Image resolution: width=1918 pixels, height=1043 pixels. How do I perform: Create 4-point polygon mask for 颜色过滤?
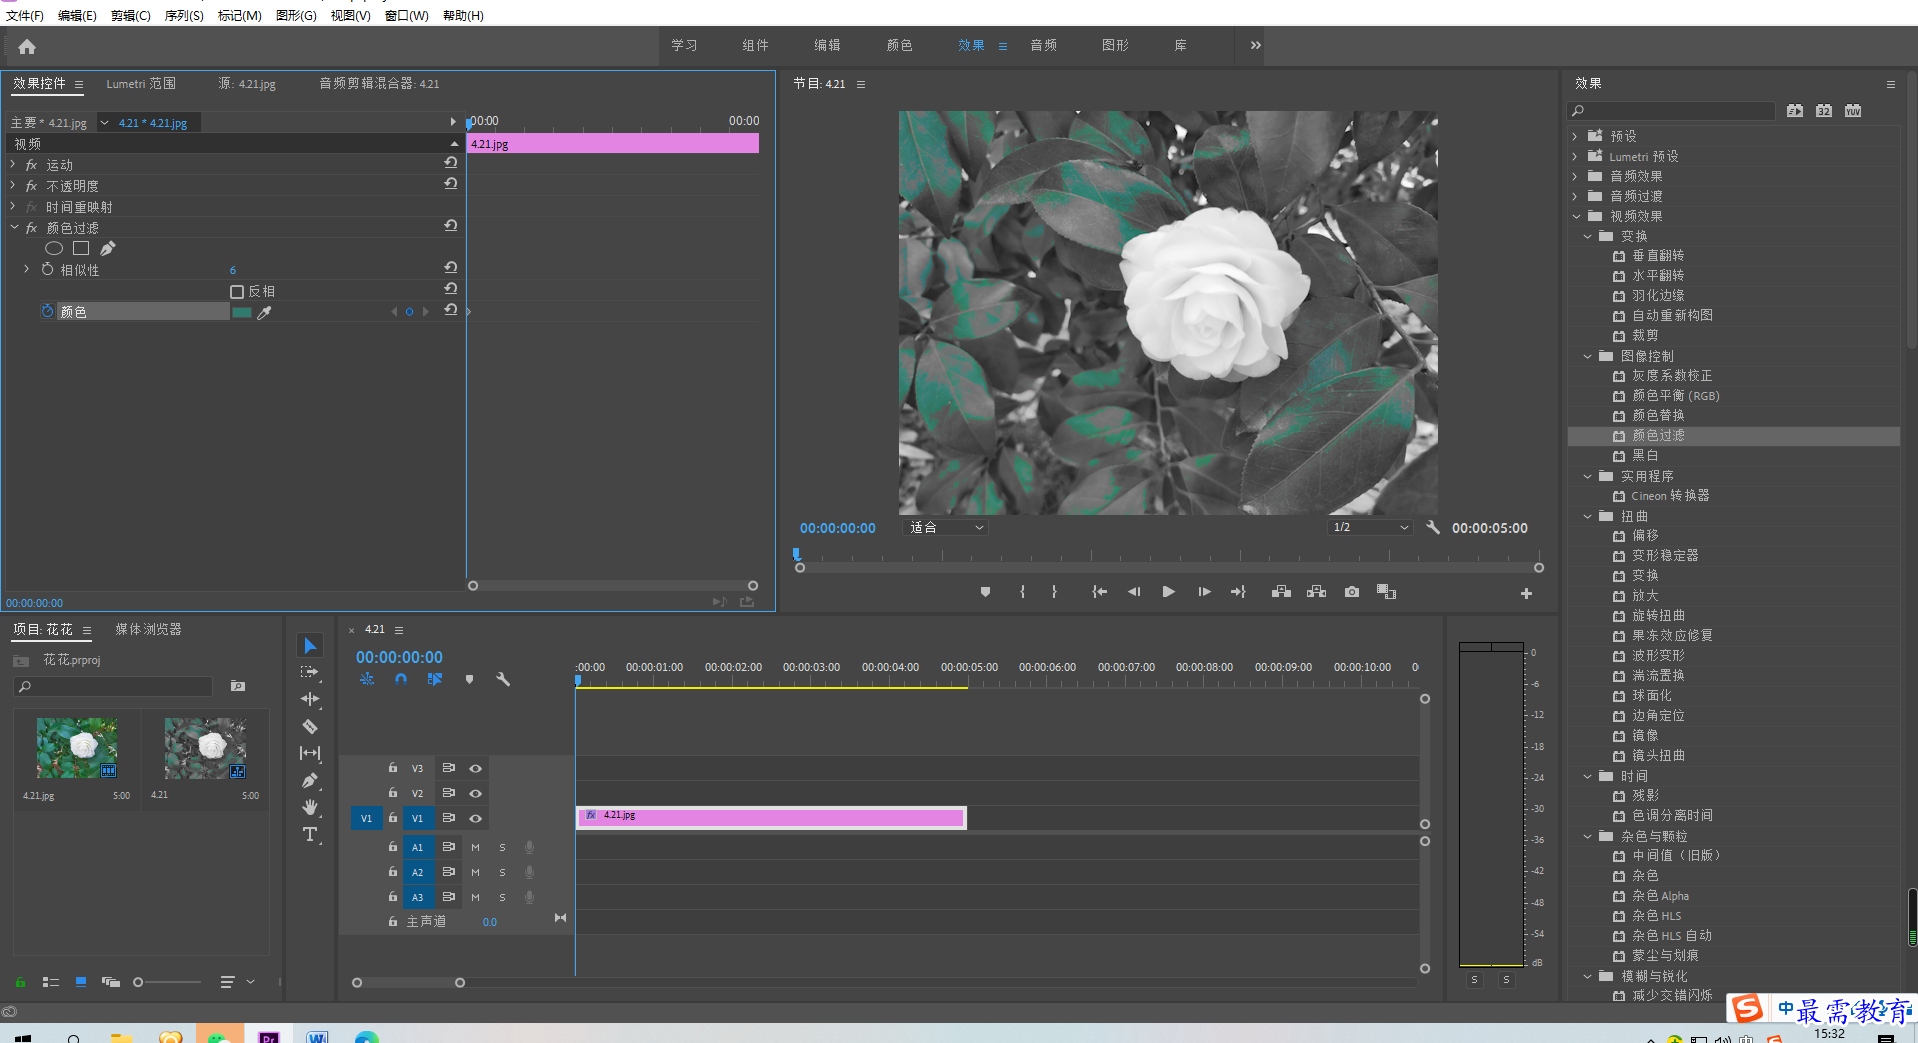(81, 248)
